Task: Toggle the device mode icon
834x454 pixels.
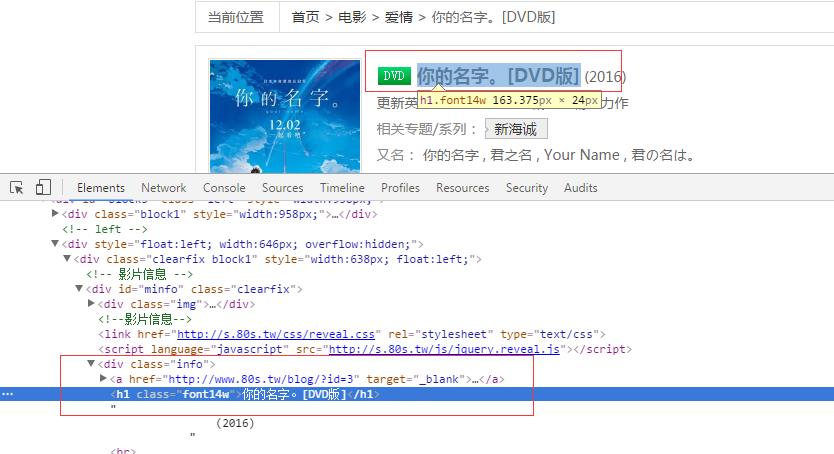Action: pos(43,187)
